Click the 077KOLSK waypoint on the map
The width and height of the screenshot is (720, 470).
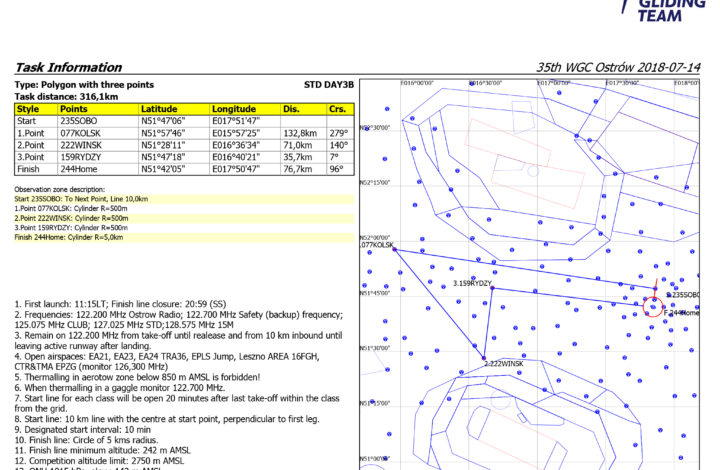[x=394, y=248]
